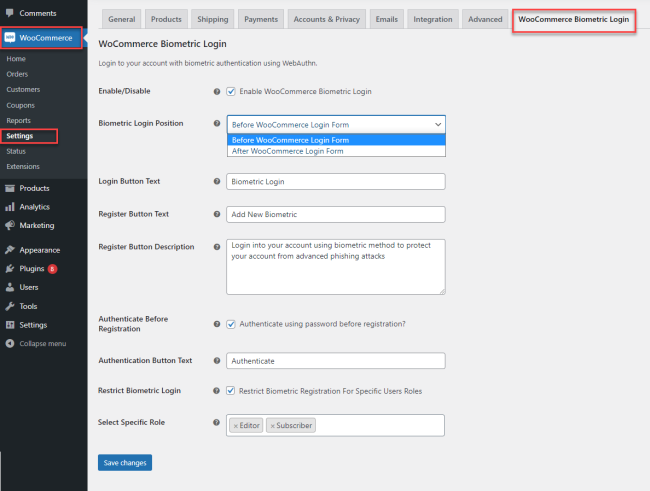This screenshot has height=491, width=650.
Task: Open WooCommerce Reports submenu
Action: coord(19,120)
